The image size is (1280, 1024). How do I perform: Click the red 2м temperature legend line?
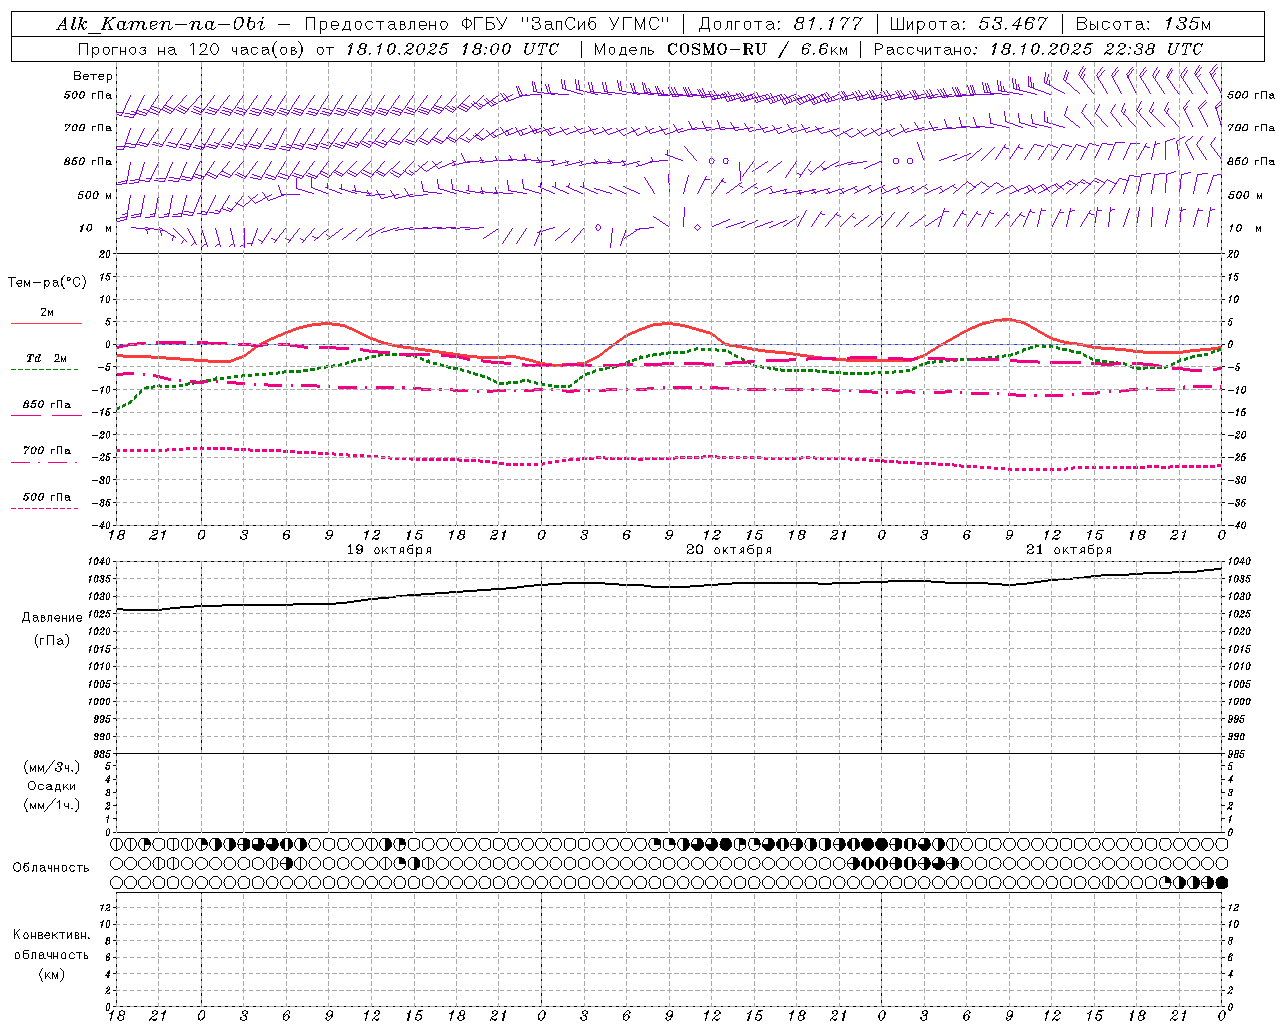click(46, 323)
